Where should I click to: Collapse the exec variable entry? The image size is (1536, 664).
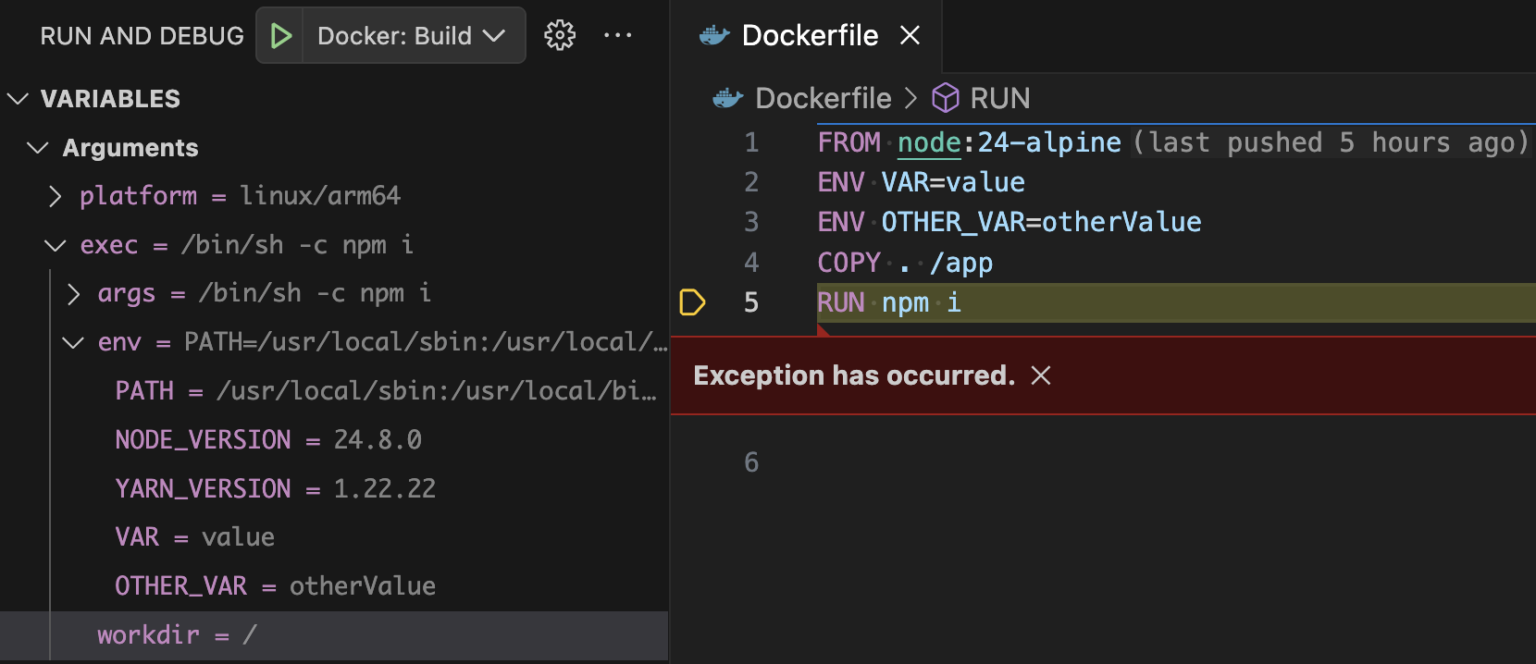click(55, 245)
